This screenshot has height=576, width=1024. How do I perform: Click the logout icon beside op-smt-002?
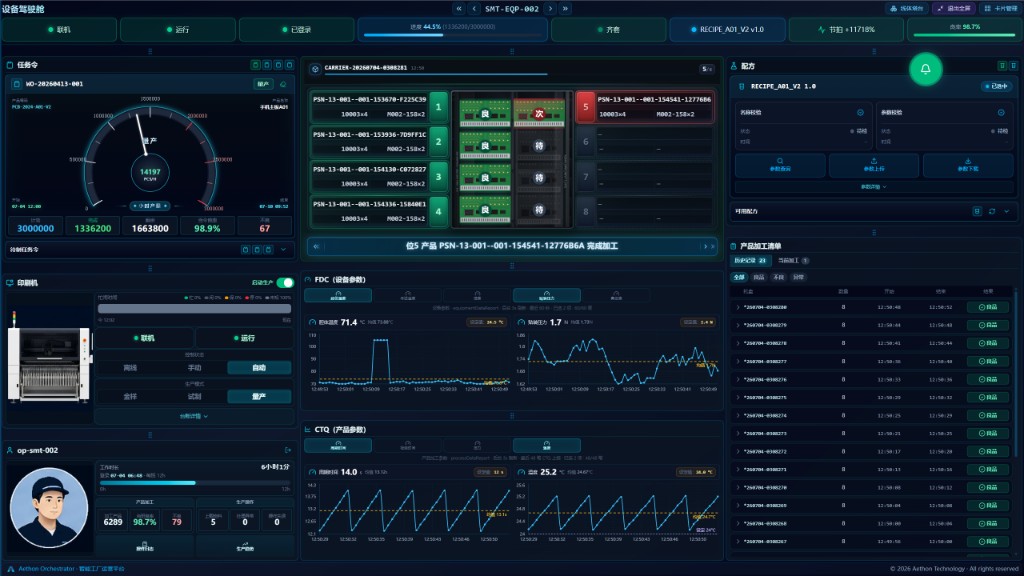click(x=288, y=450)
